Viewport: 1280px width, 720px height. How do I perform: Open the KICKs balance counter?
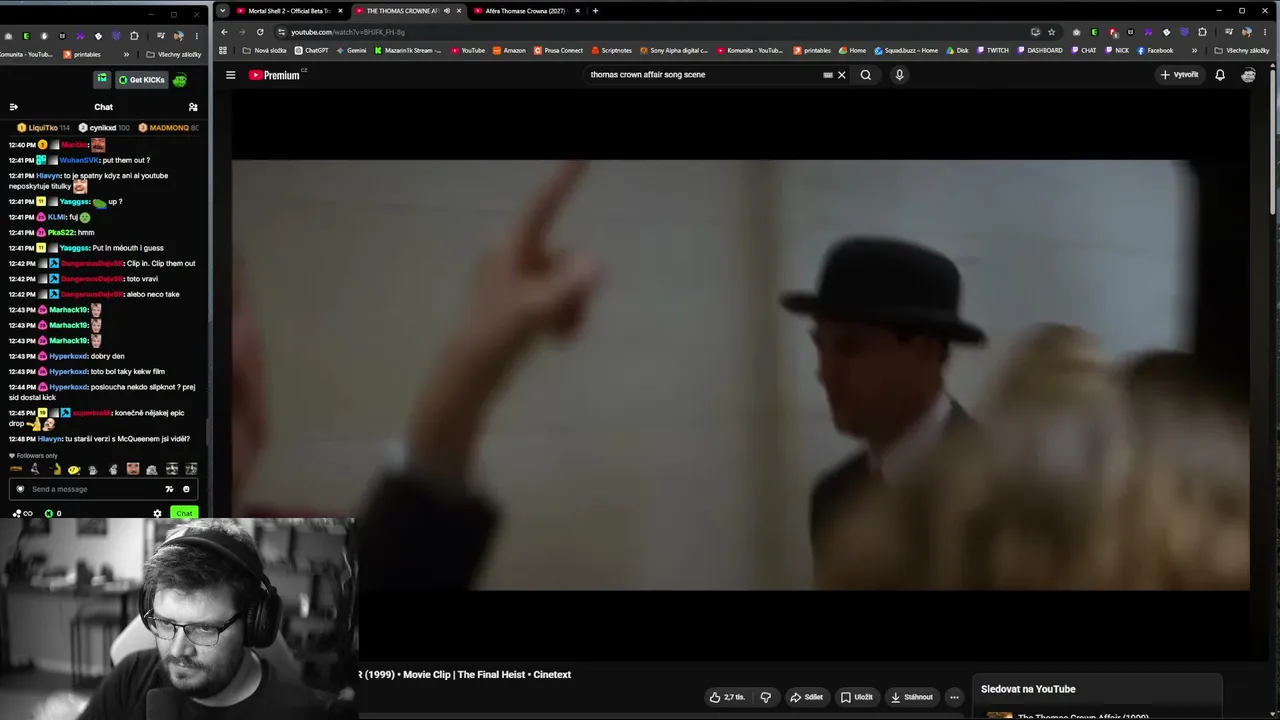[x=53, y=514]
